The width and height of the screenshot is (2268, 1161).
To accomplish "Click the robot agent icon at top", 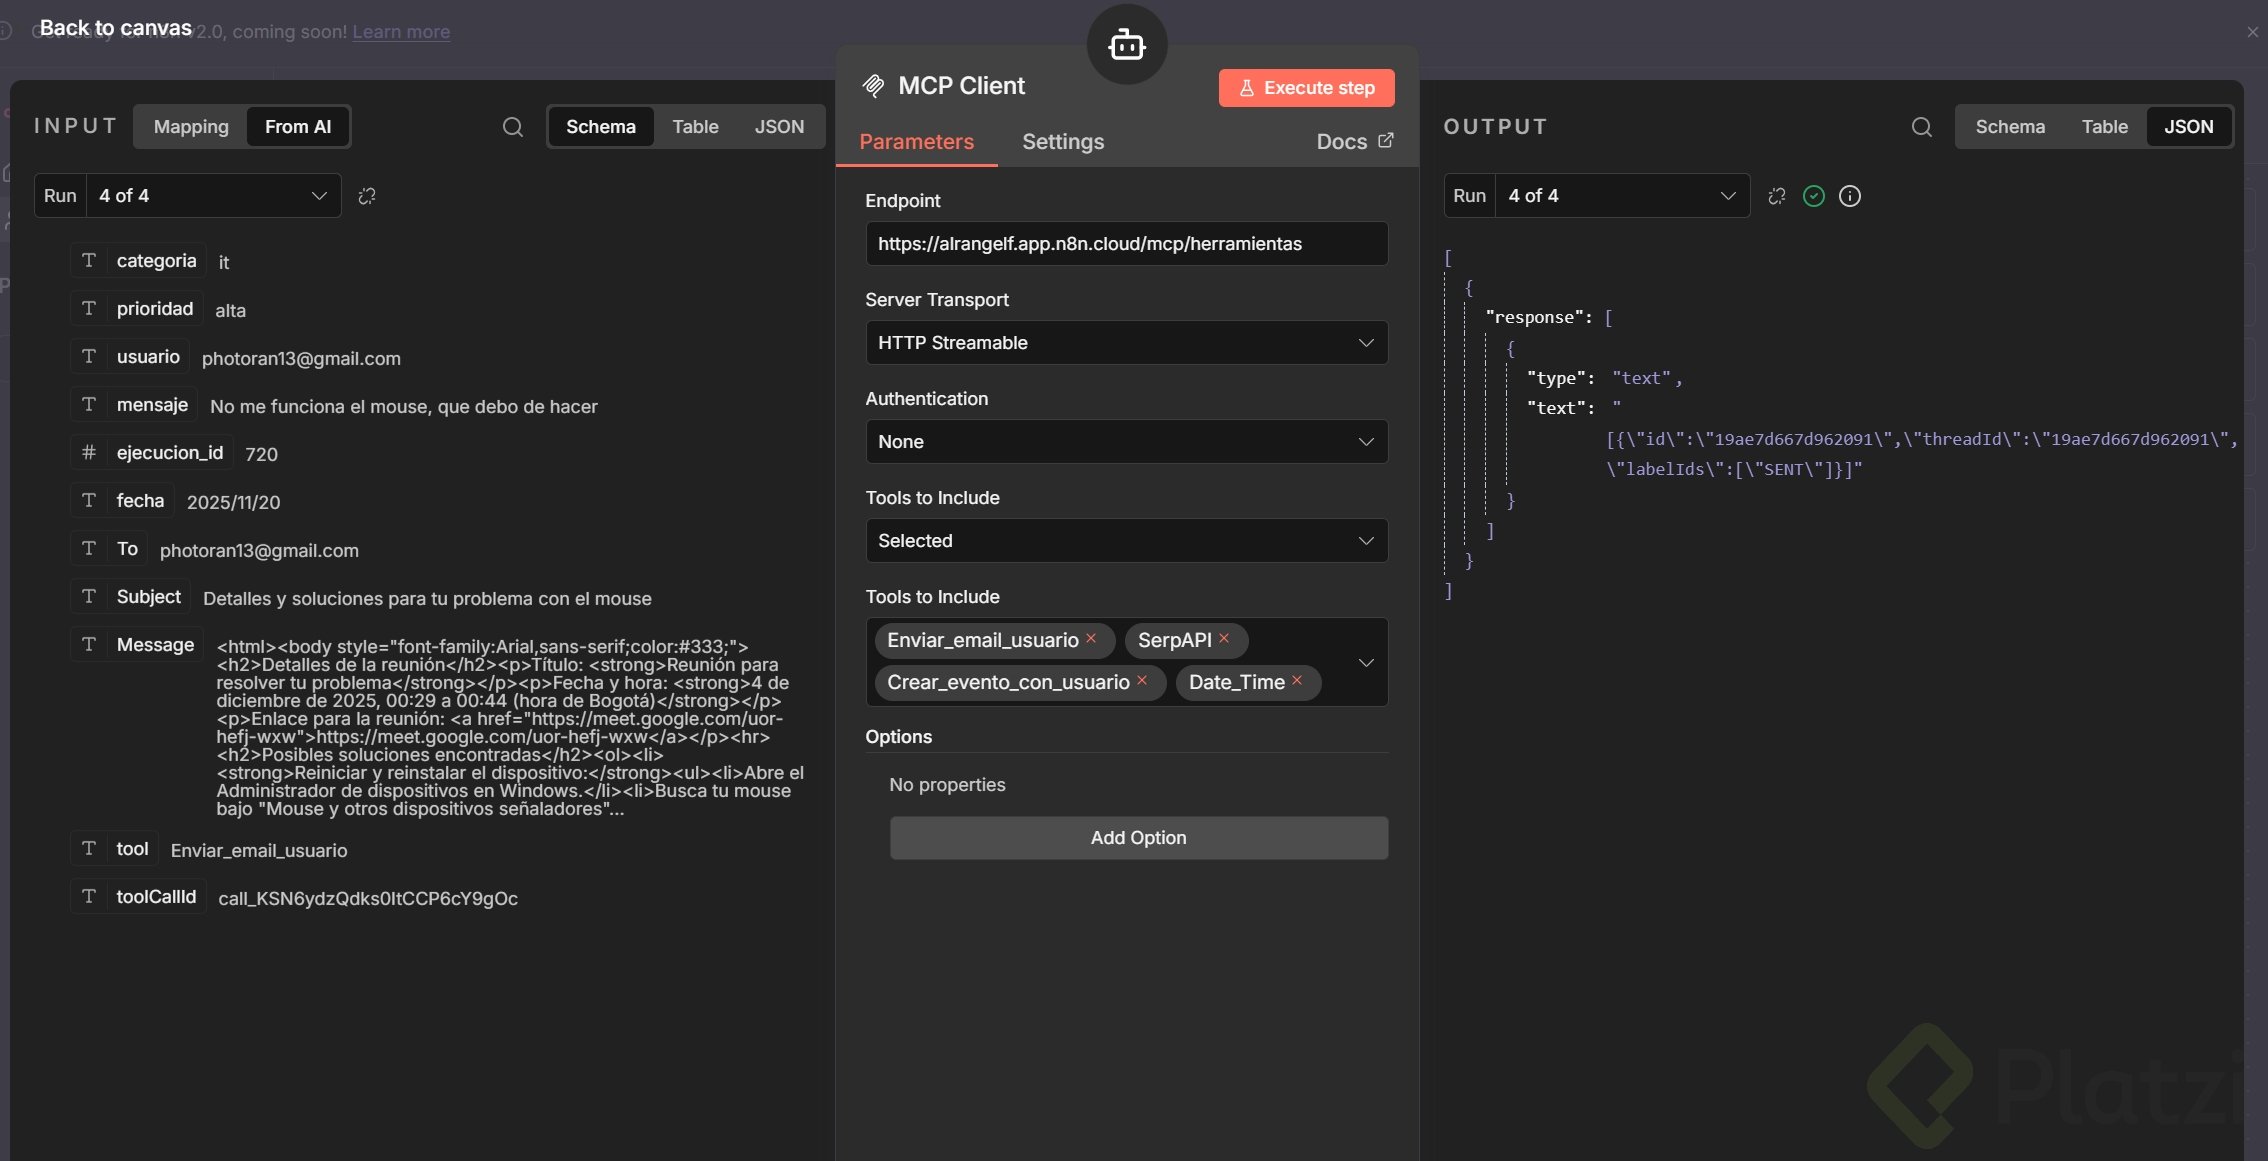I will point(1127,45).
